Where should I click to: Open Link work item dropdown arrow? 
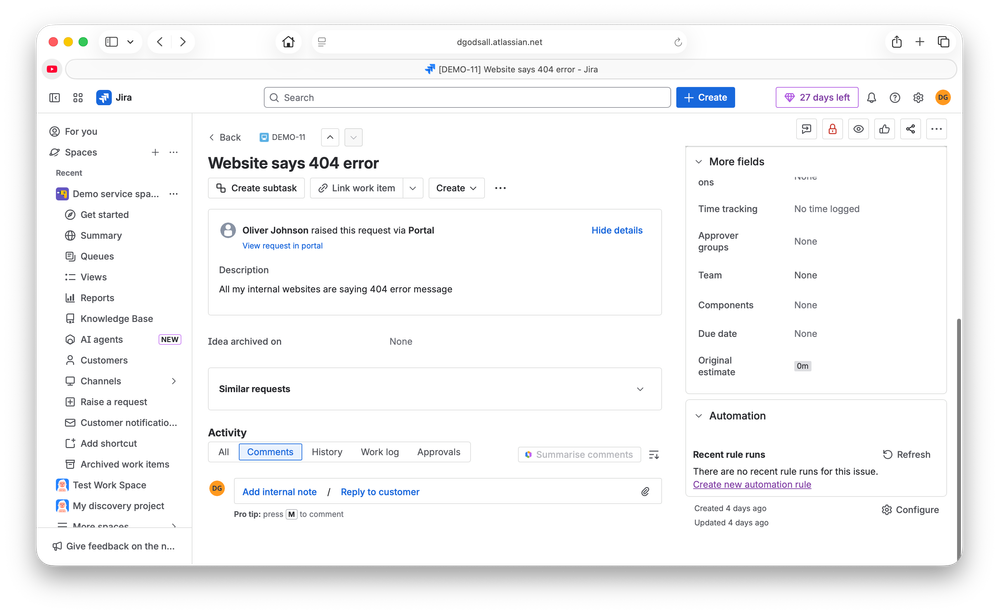coord(413,188)
